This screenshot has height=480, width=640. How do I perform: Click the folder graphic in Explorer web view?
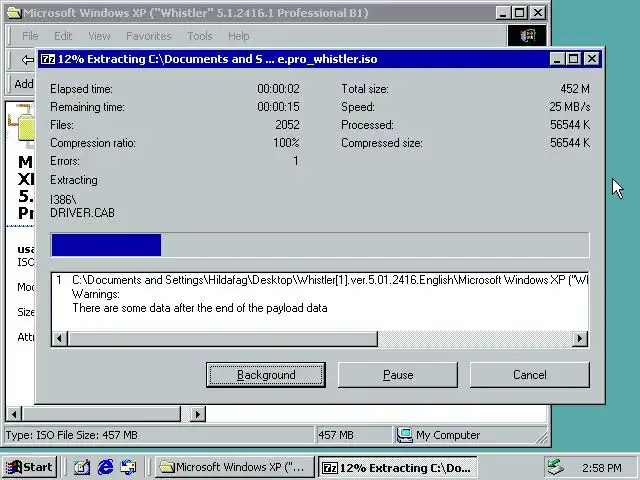coord(21,125)
